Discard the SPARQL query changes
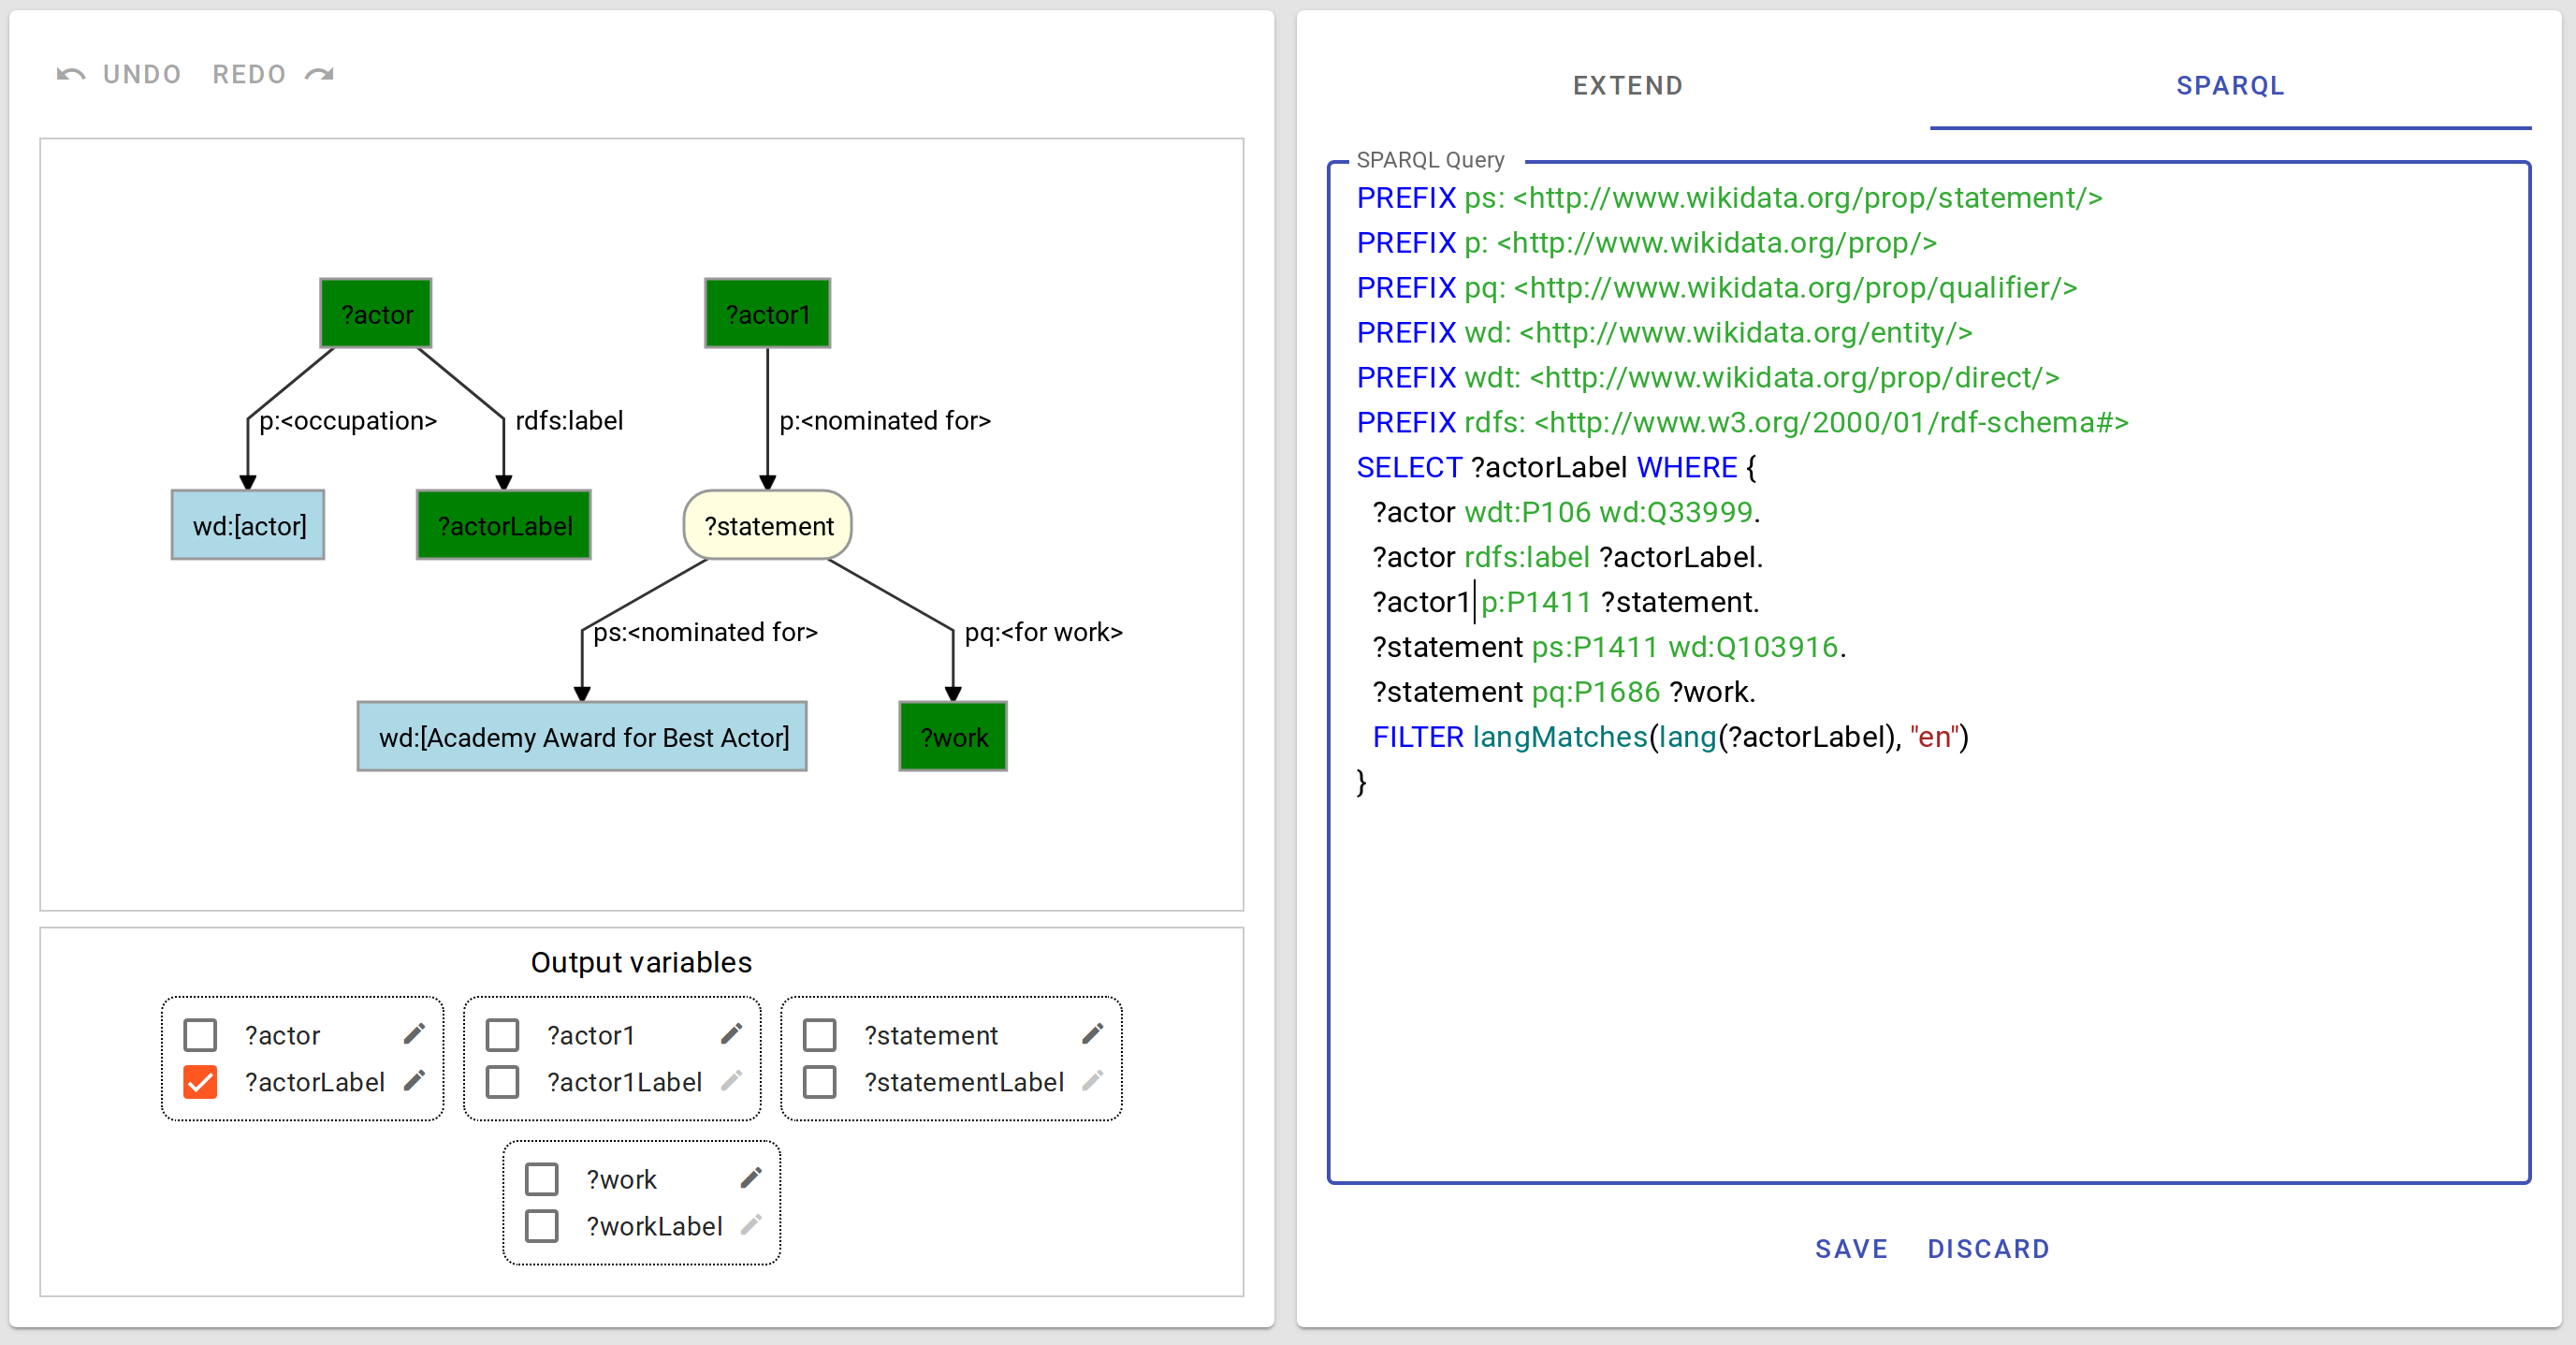This screenshot has width=2576, height=1345. [x=1988, y=1249]
